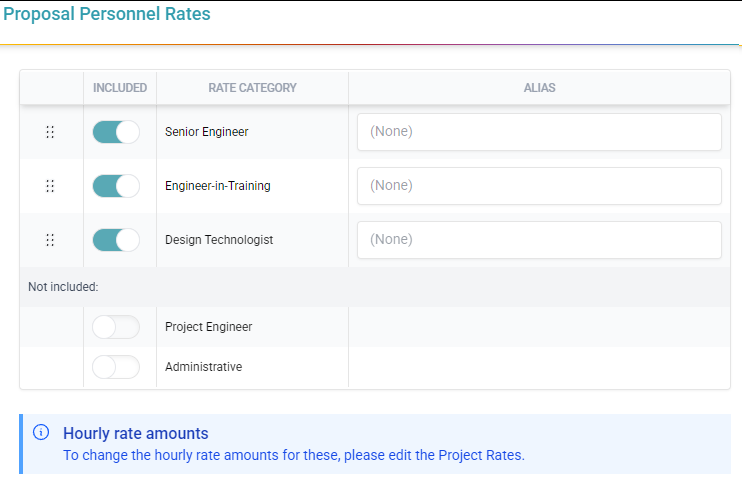Click the Rate Category column header
Image resolution: width=742 pixels, height=481 pixels.
tap(252, 88)
